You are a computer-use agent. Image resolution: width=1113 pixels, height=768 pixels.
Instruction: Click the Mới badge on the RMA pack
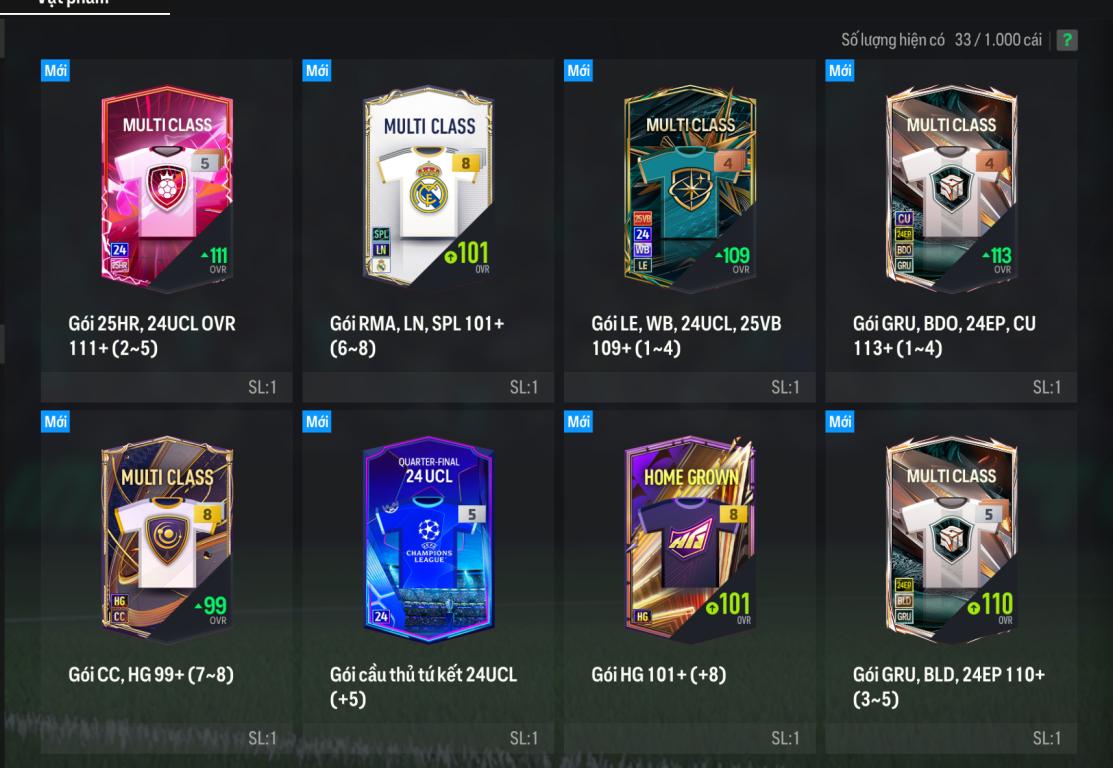317,70
